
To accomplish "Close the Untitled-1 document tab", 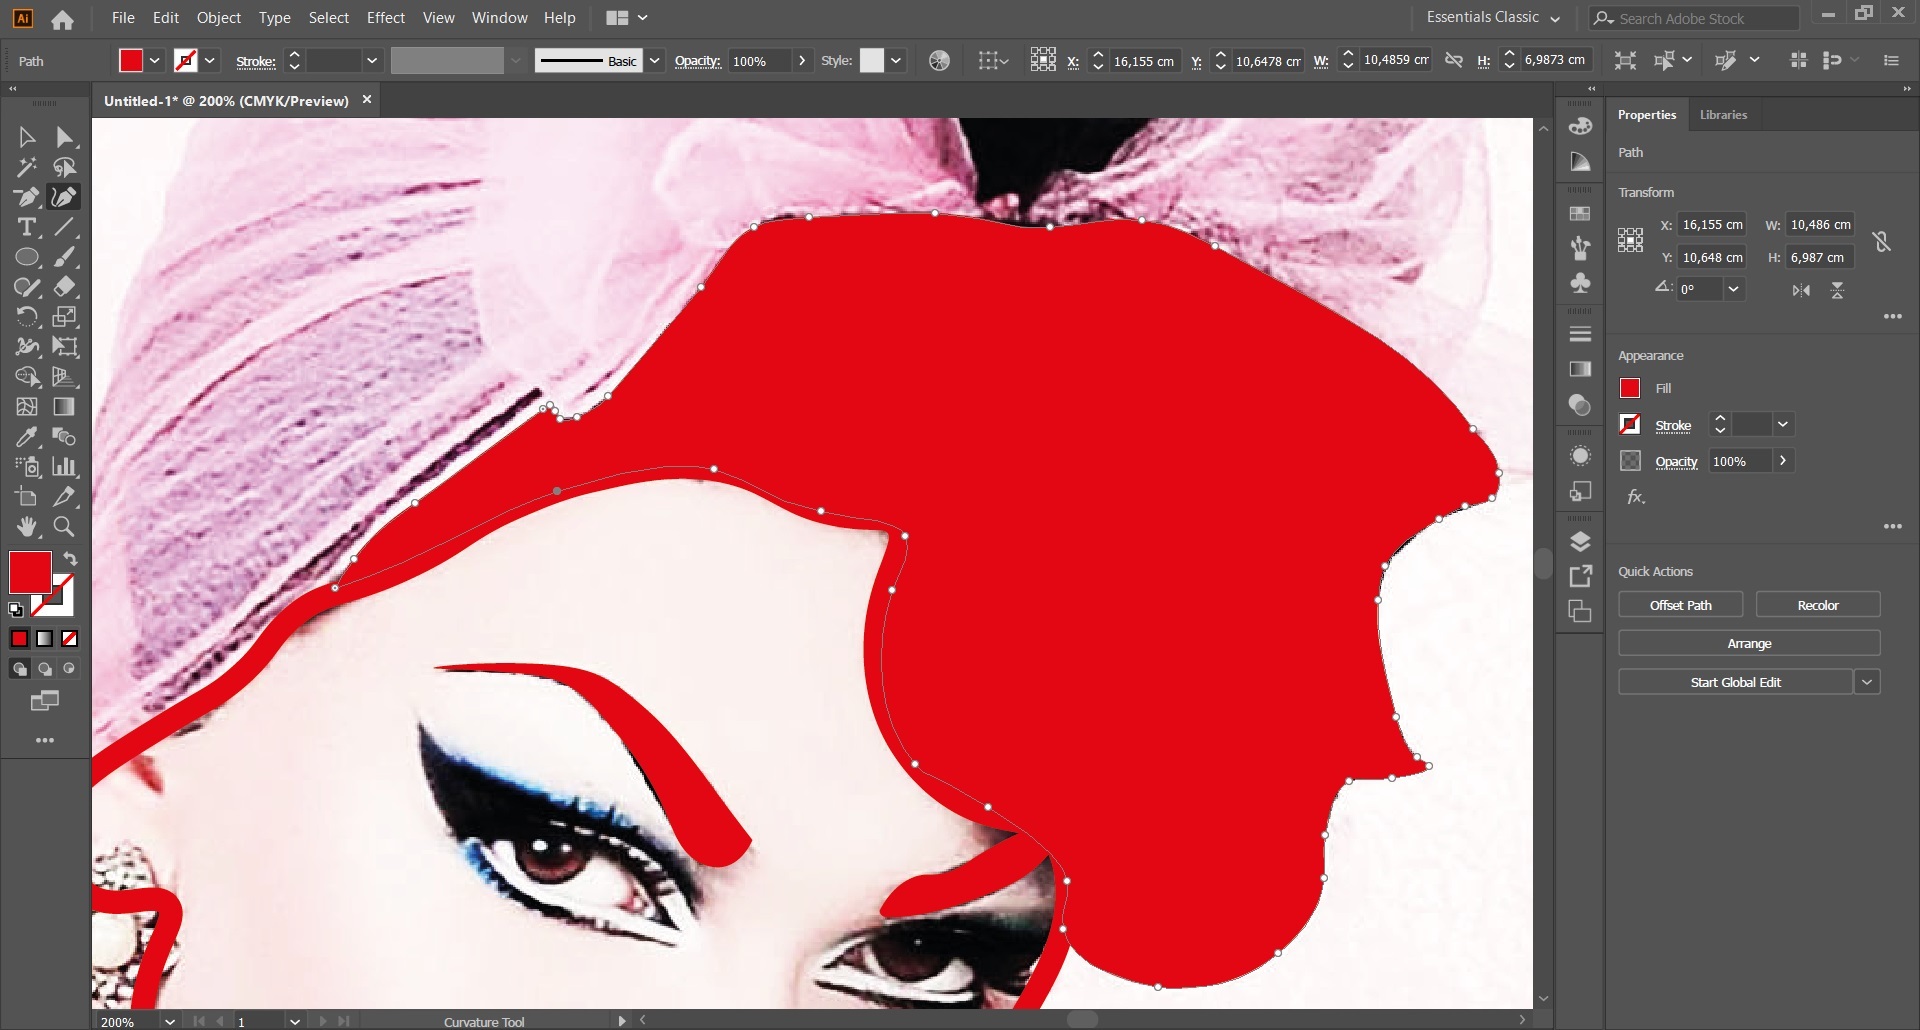I will point(367,99).
